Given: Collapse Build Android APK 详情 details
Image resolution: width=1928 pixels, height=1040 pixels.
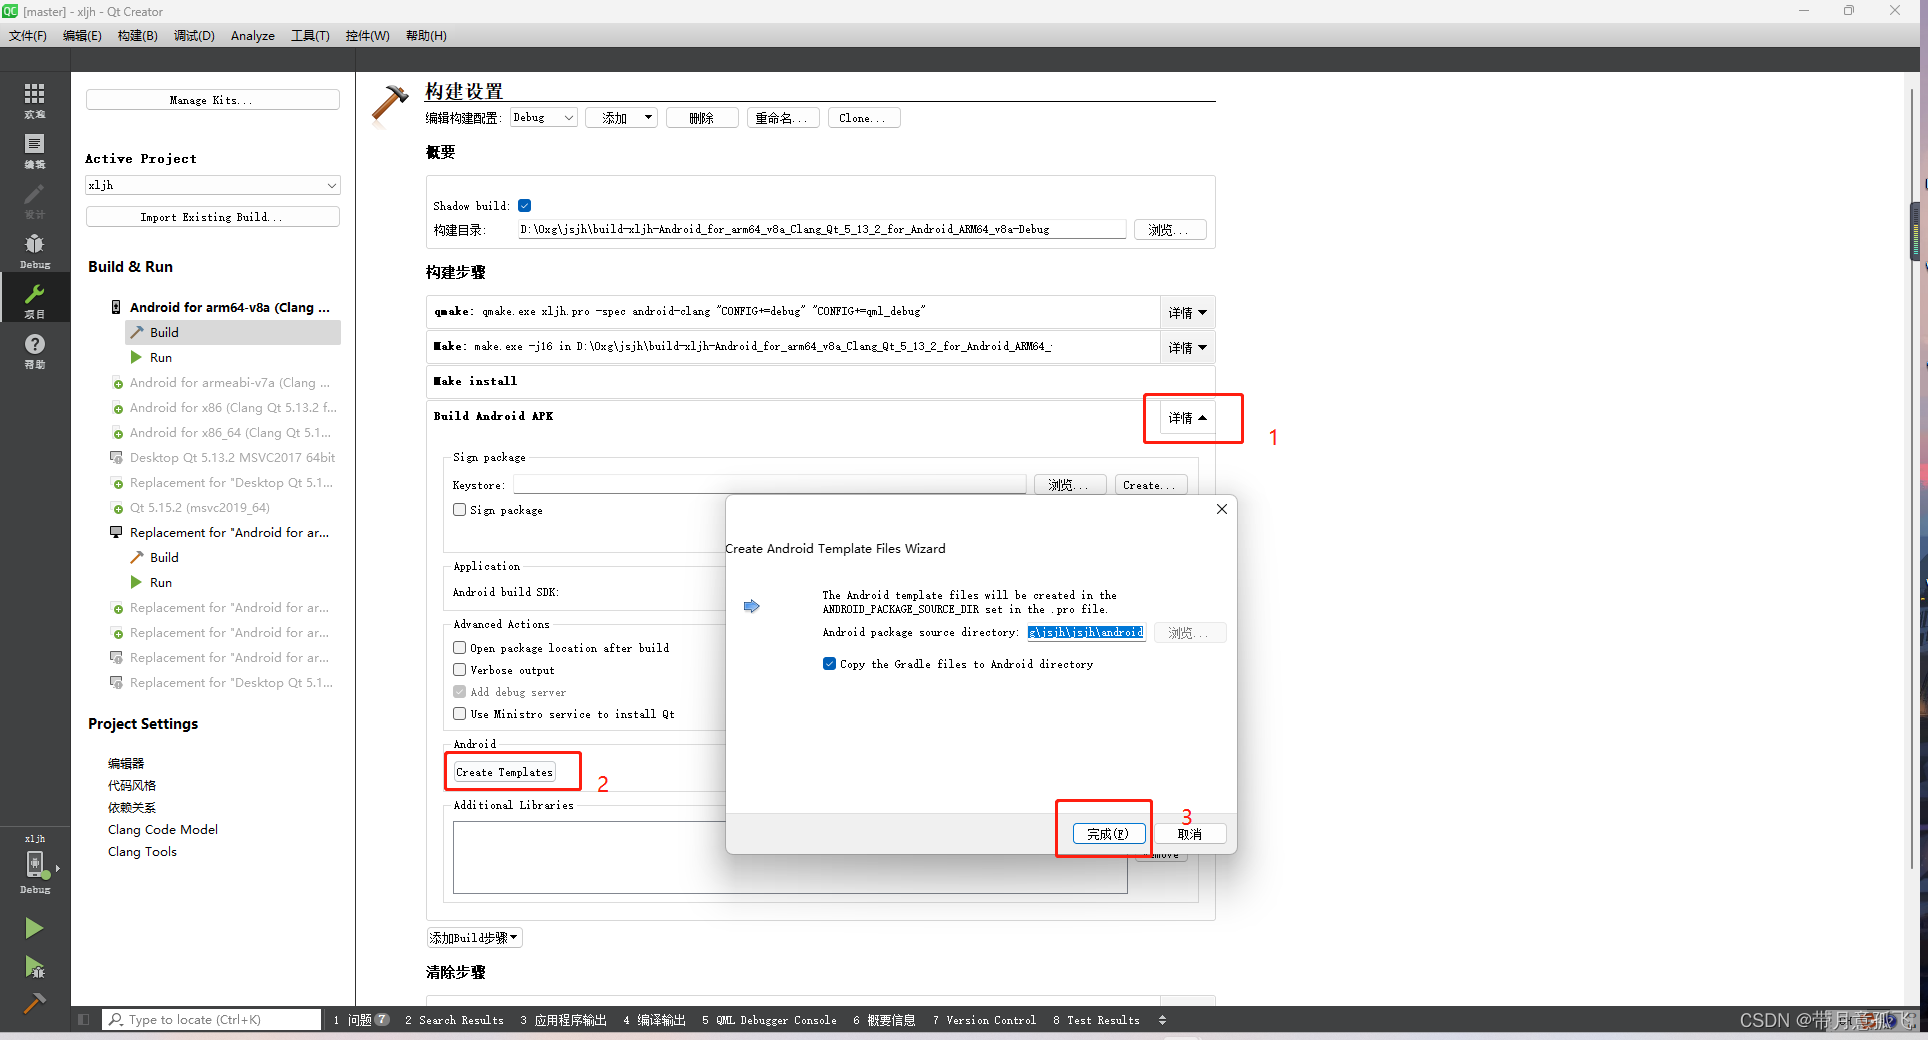Looking at the screenshot, I should [1187, 418].
